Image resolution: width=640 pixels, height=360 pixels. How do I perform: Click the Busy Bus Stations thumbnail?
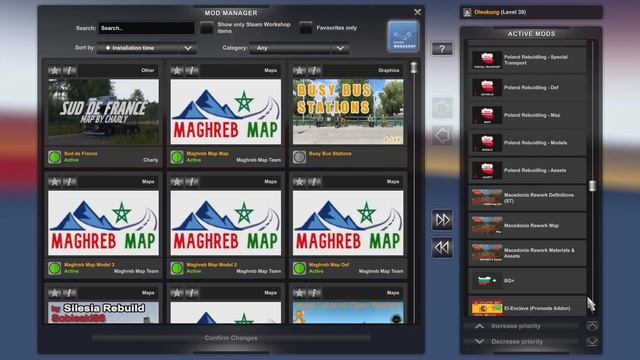(x=348, y=112)
